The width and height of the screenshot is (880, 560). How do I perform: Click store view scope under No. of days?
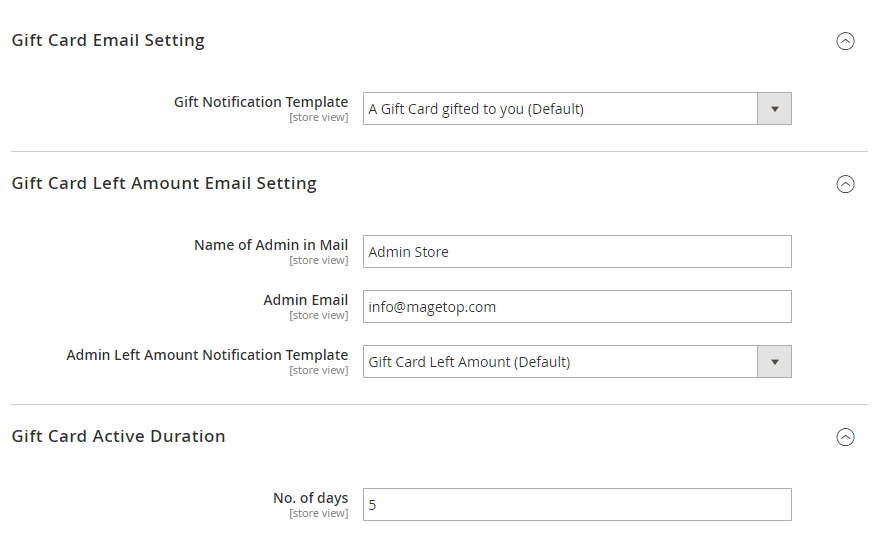click(319, 514)
